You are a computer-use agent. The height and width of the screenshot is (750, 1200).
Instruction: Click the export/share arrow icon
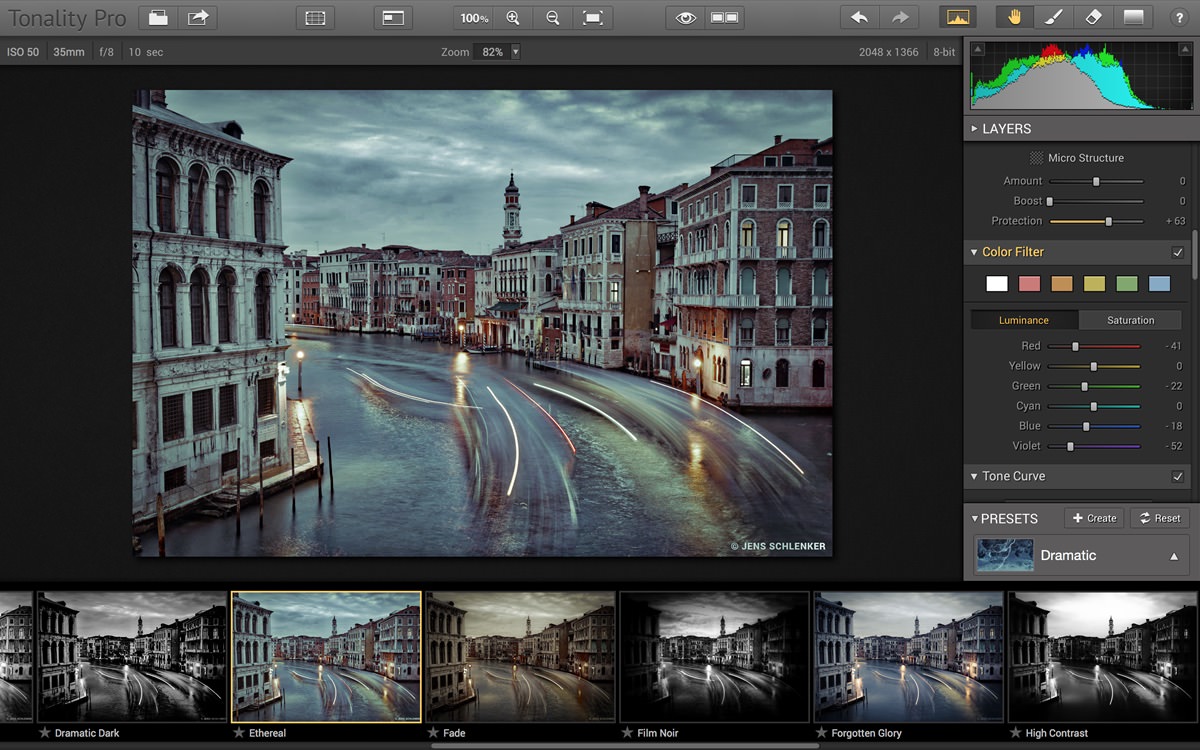click(x=199, y=17)
